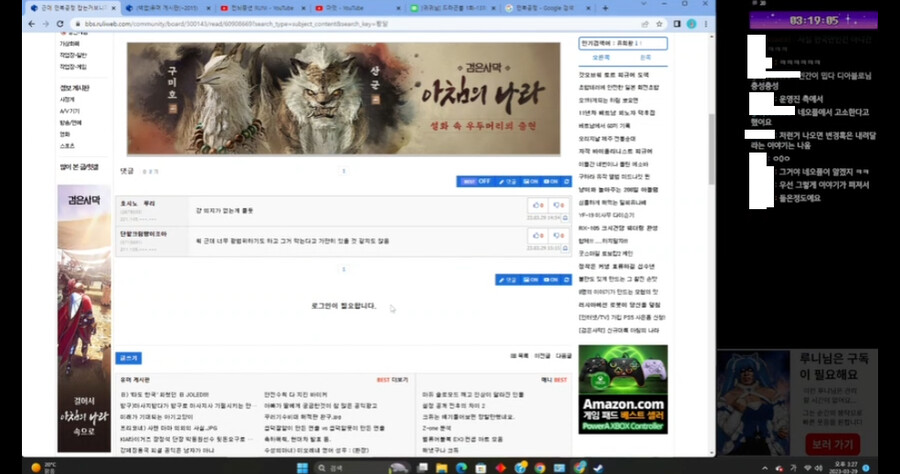The height and width of the screenshot is (474, 900).
Task: Switch to the Google search tab
Action: click(x=545, y=8)
